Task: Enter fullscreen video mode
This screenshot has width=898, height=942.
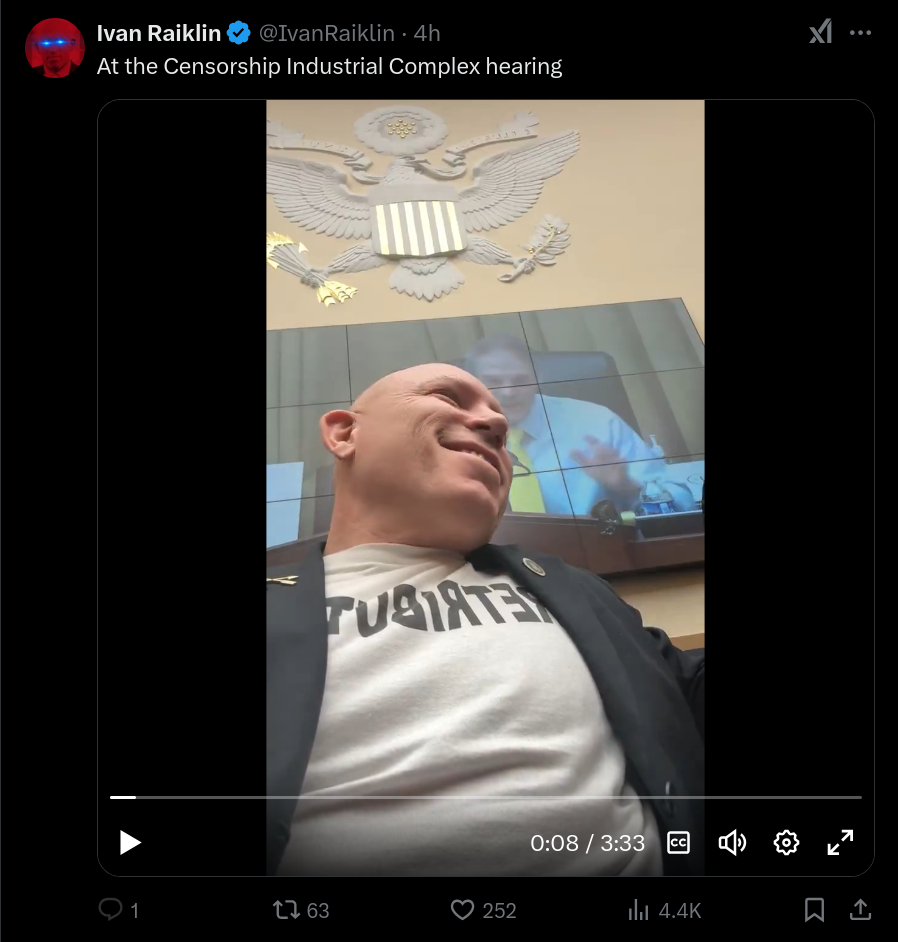Action: coord(840,842)
